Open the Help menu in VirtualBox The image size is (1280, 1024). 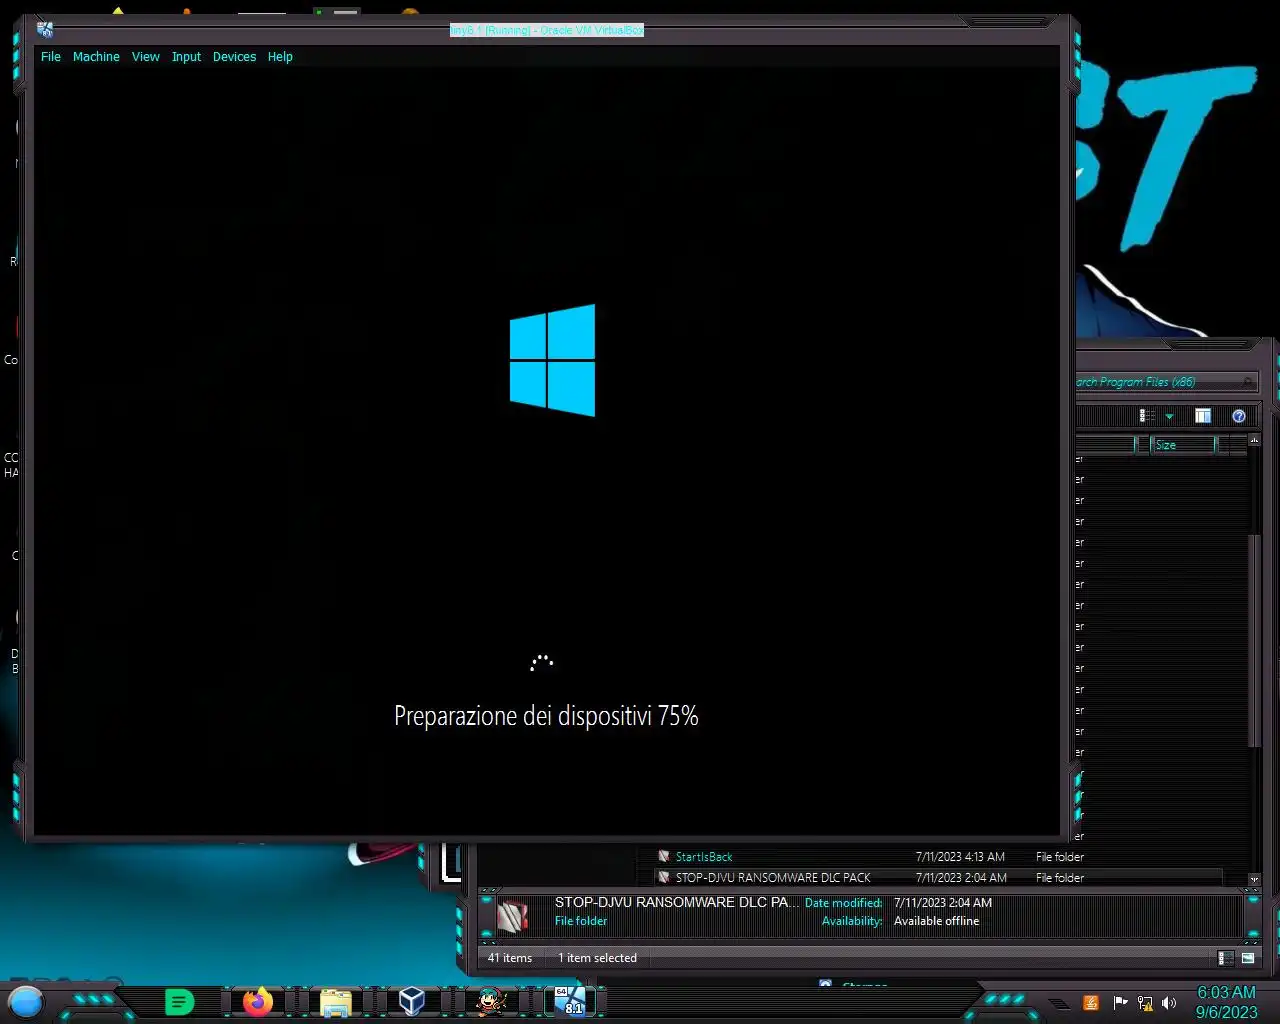[x=280, y=57]
